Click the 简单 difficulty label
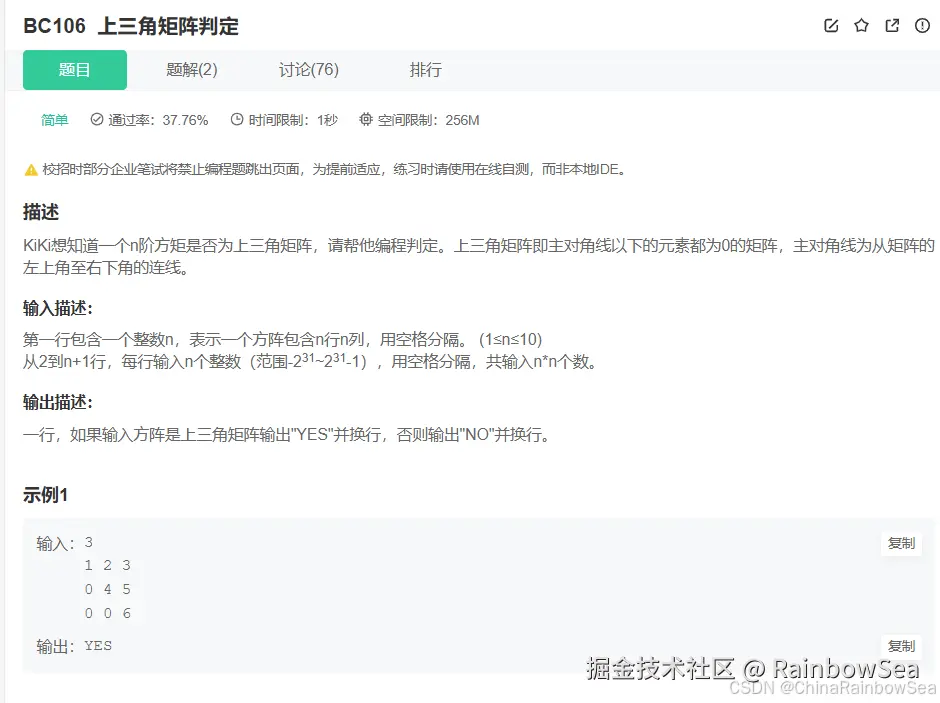Image resolution: width=940 pixels, height=703 pixels. (54, 120)
